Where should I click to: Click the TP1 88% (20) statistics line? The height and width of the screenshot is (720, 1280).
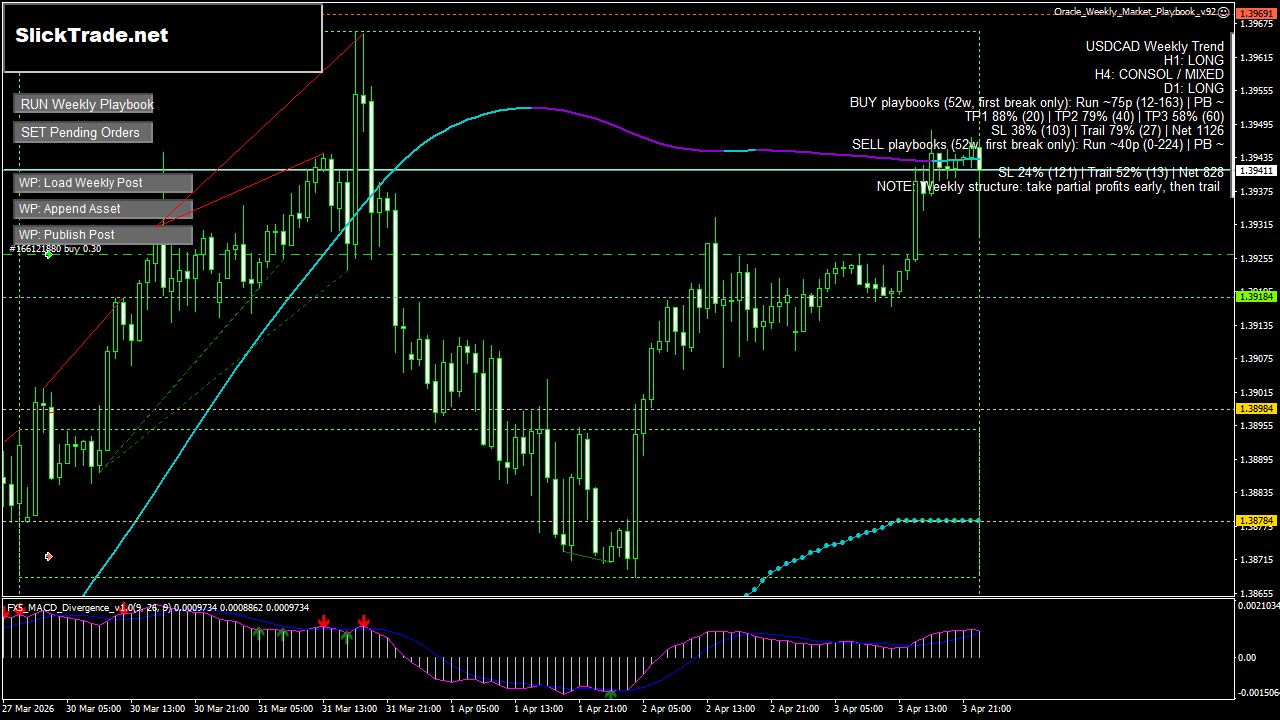pyautogui.click(x=1094, y=116)
